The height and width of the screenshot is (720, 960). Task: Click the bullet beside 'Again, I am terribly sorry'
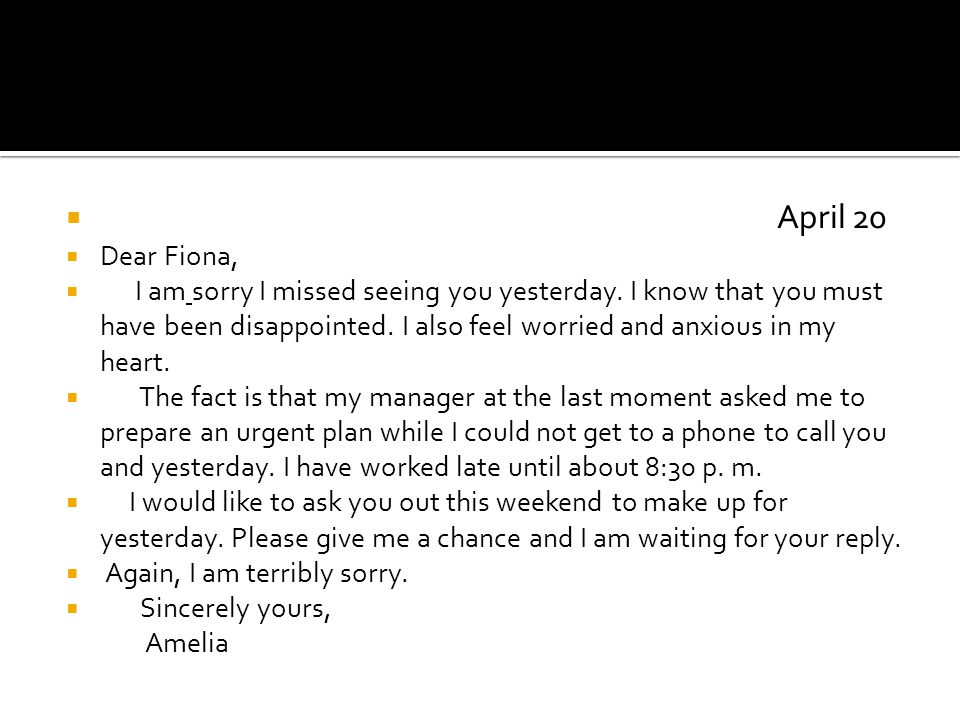click(73, 574)
